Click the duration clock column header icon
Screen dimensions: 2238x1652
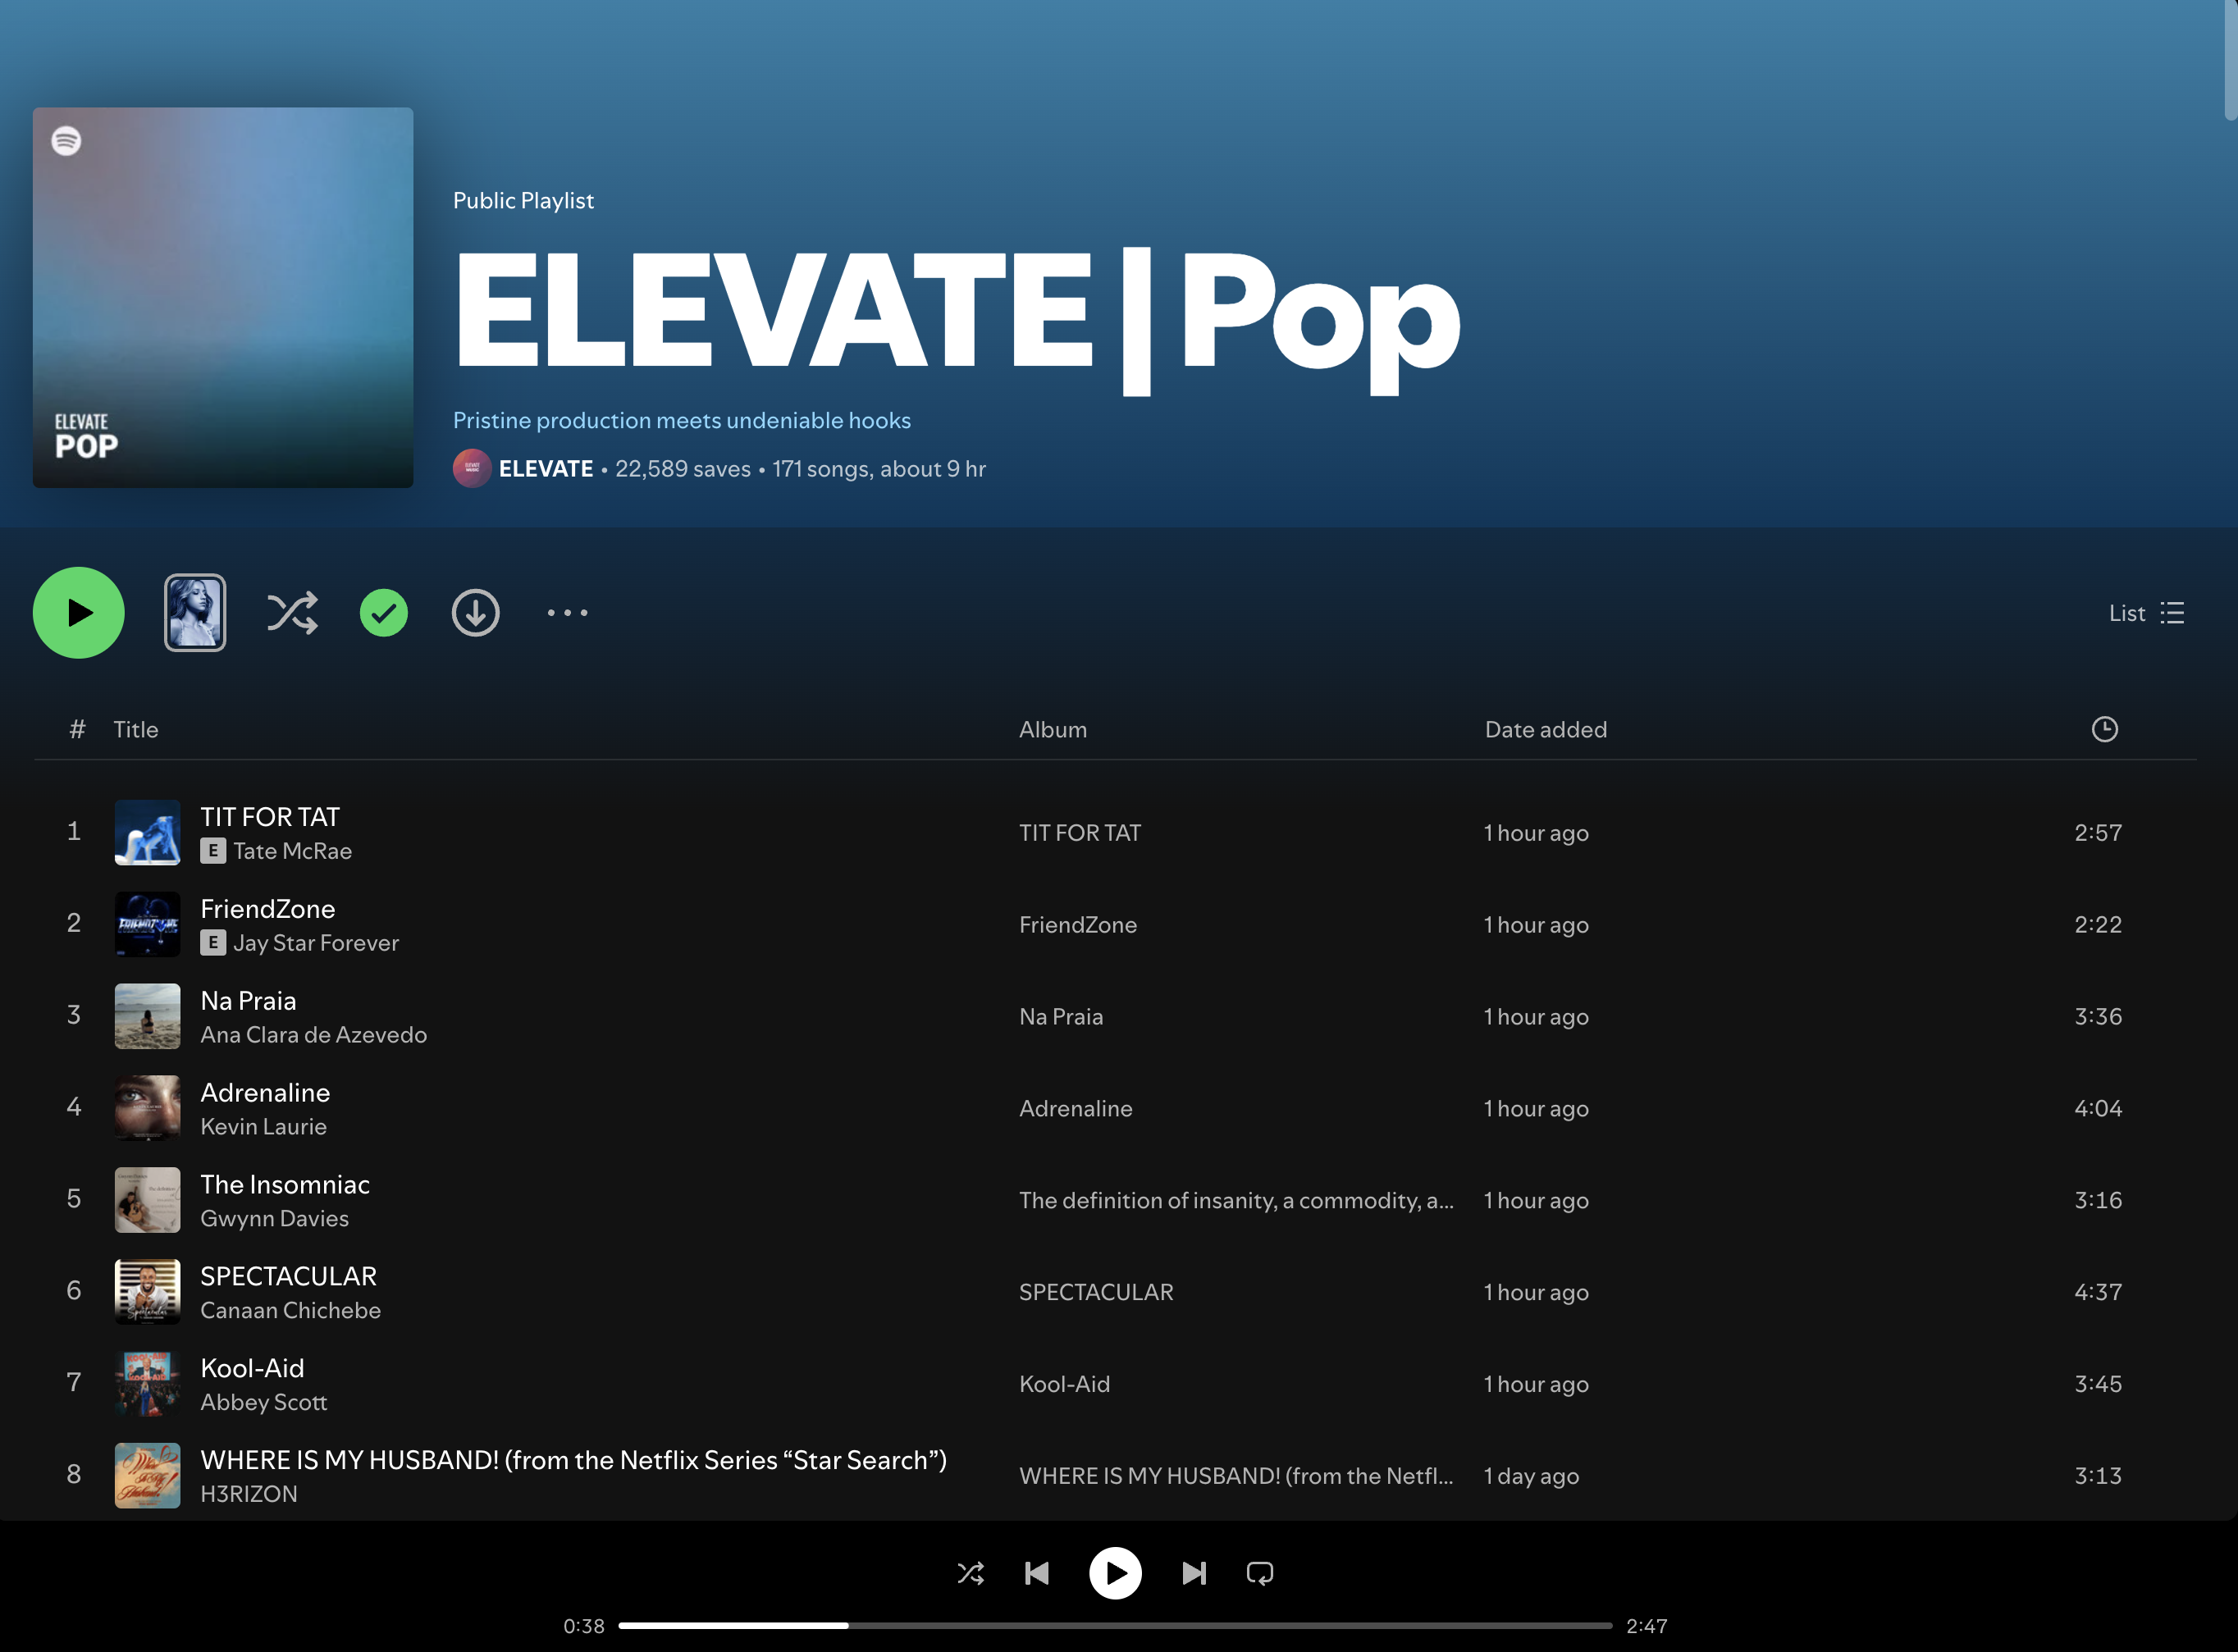point(2105,729)
